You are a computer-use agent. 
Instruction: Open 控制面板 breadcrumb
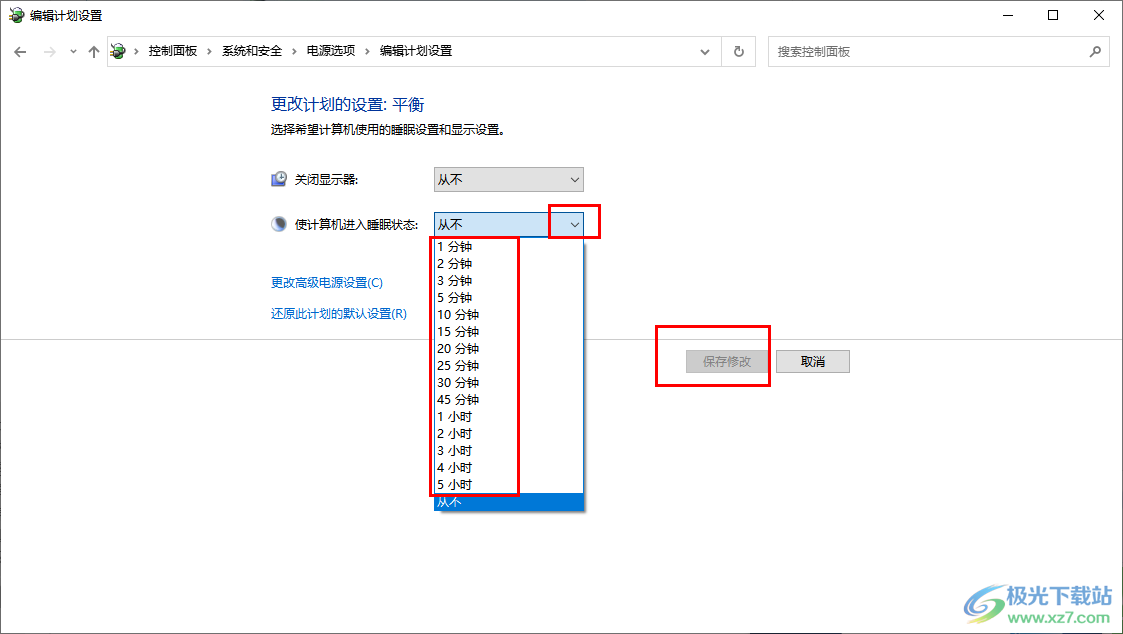[x=173, y=51]
